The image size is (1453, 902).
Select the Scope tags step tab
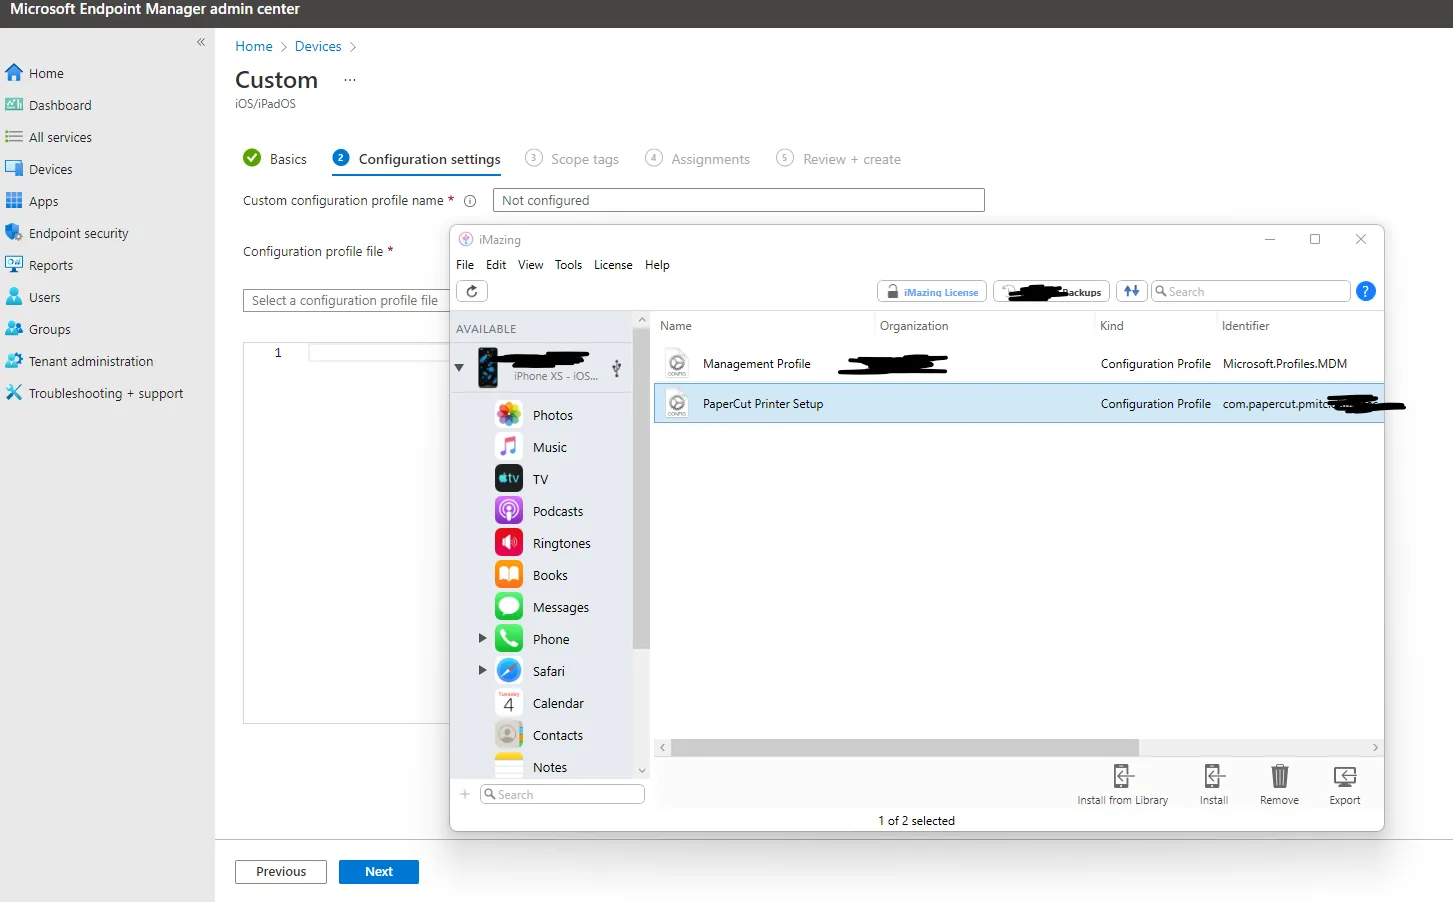coord(572,159)
